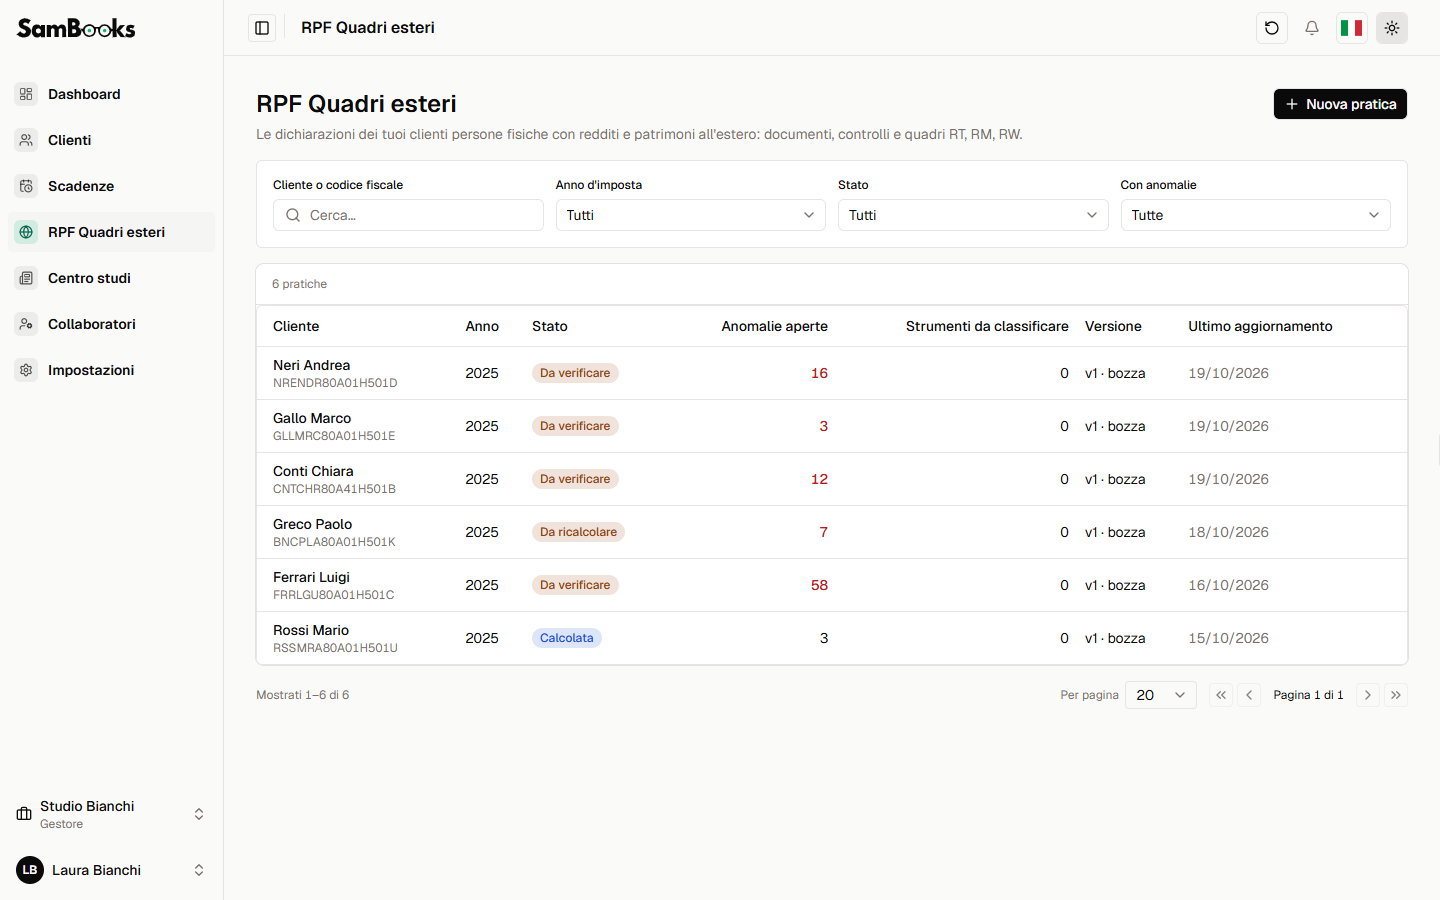Click the Clienti people icon
1440x900 pixels.
pos(26,140)
